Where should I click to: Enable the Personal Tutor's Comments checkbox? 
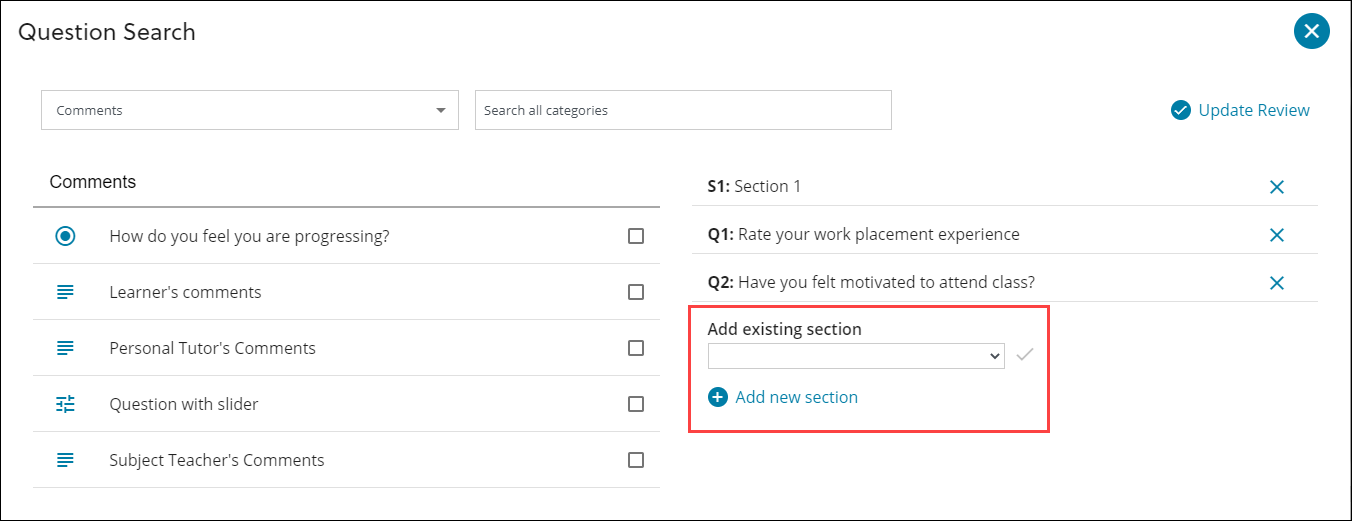tap(636, 348)
